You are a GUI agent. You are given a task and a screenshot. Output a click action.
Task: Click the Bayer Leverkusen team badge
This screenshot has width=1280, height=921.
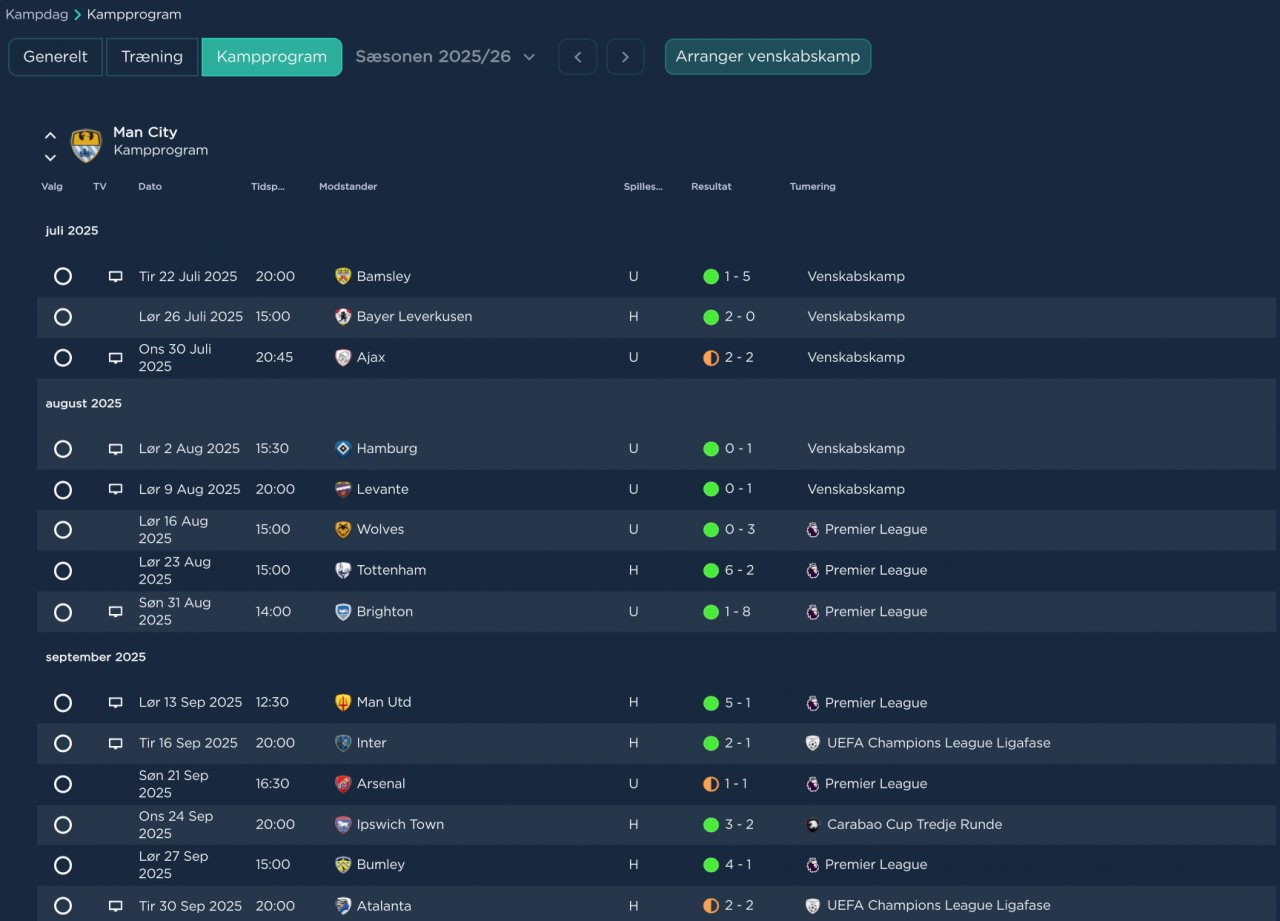343,317
